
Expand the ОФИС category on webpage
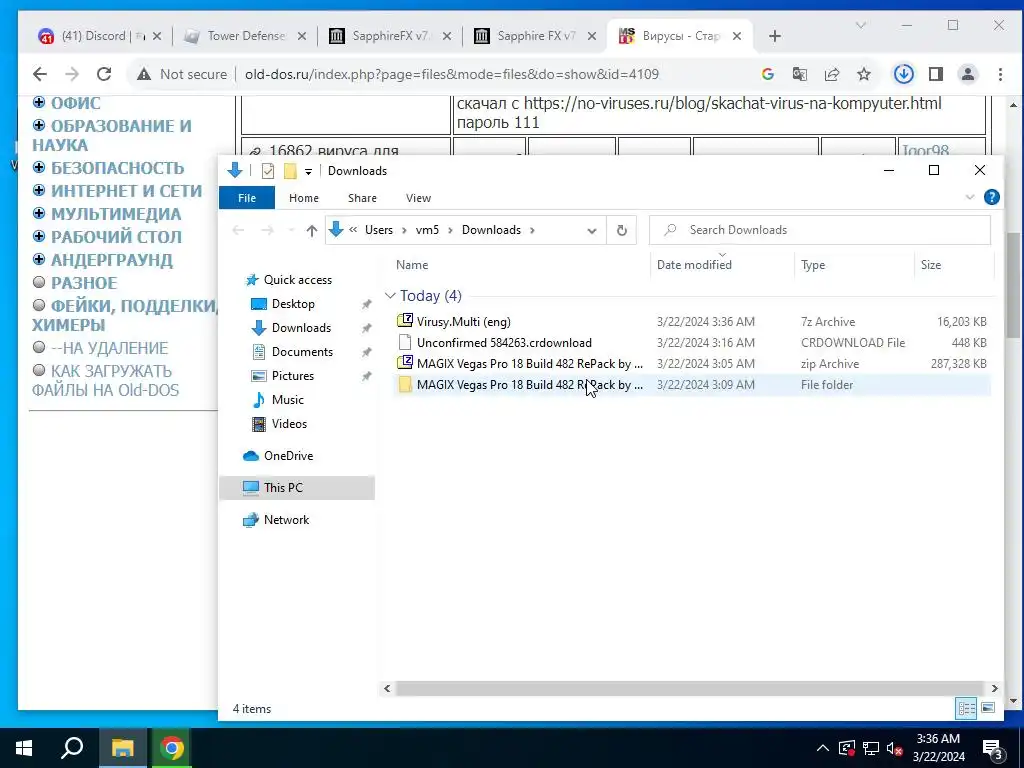tap(39, 102)
